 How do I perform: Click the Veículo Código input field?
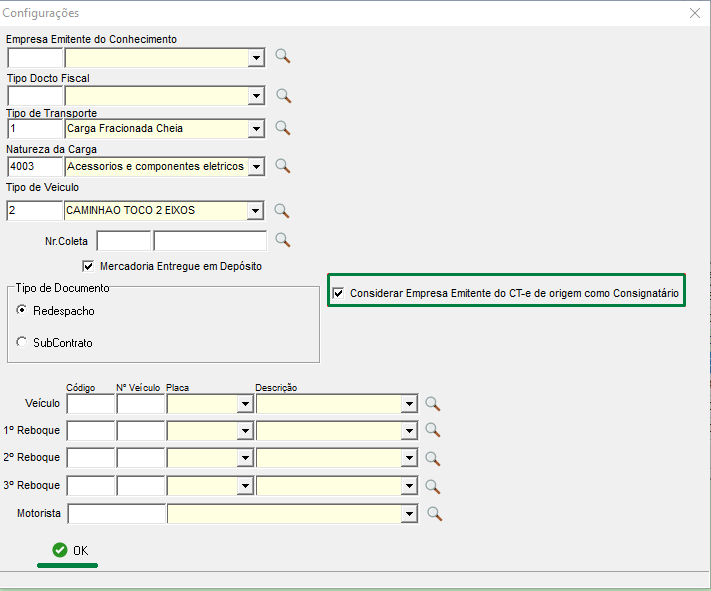[90, 404]
